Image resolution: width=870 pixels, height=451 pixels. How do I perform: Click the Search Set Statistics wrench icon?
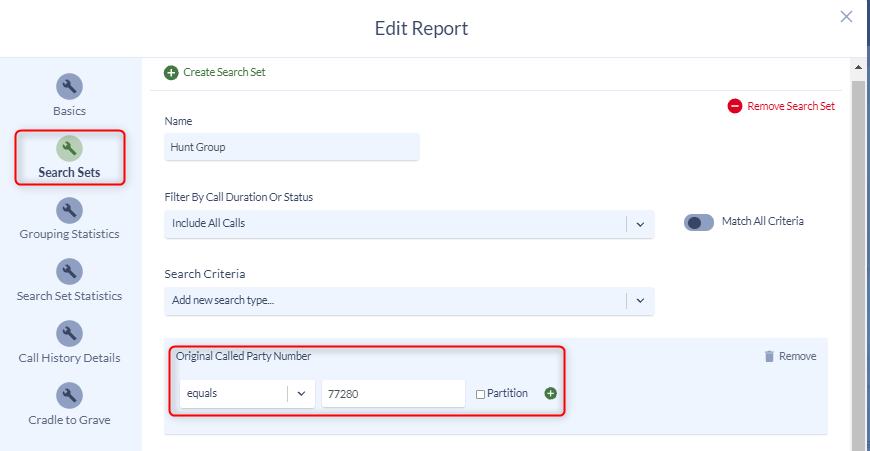click(69, 272)
